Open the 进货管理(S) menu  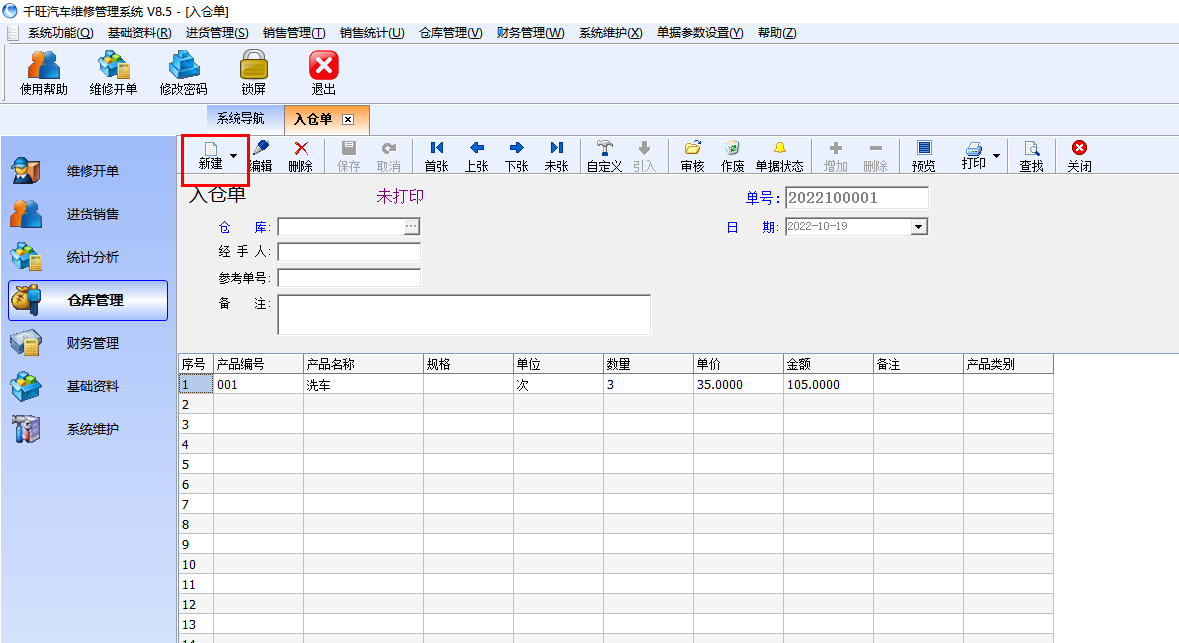point(217,33)
